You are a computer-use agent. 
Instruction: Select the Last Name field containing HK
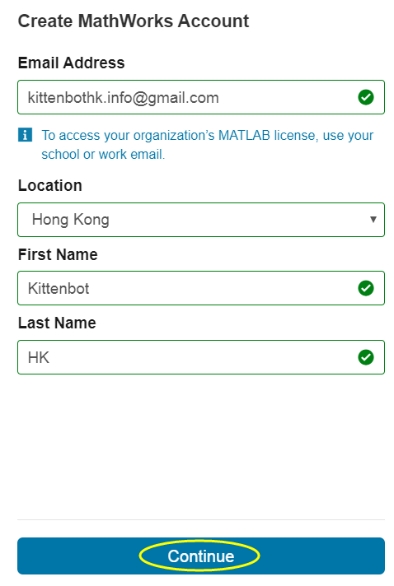click(201, 357)
